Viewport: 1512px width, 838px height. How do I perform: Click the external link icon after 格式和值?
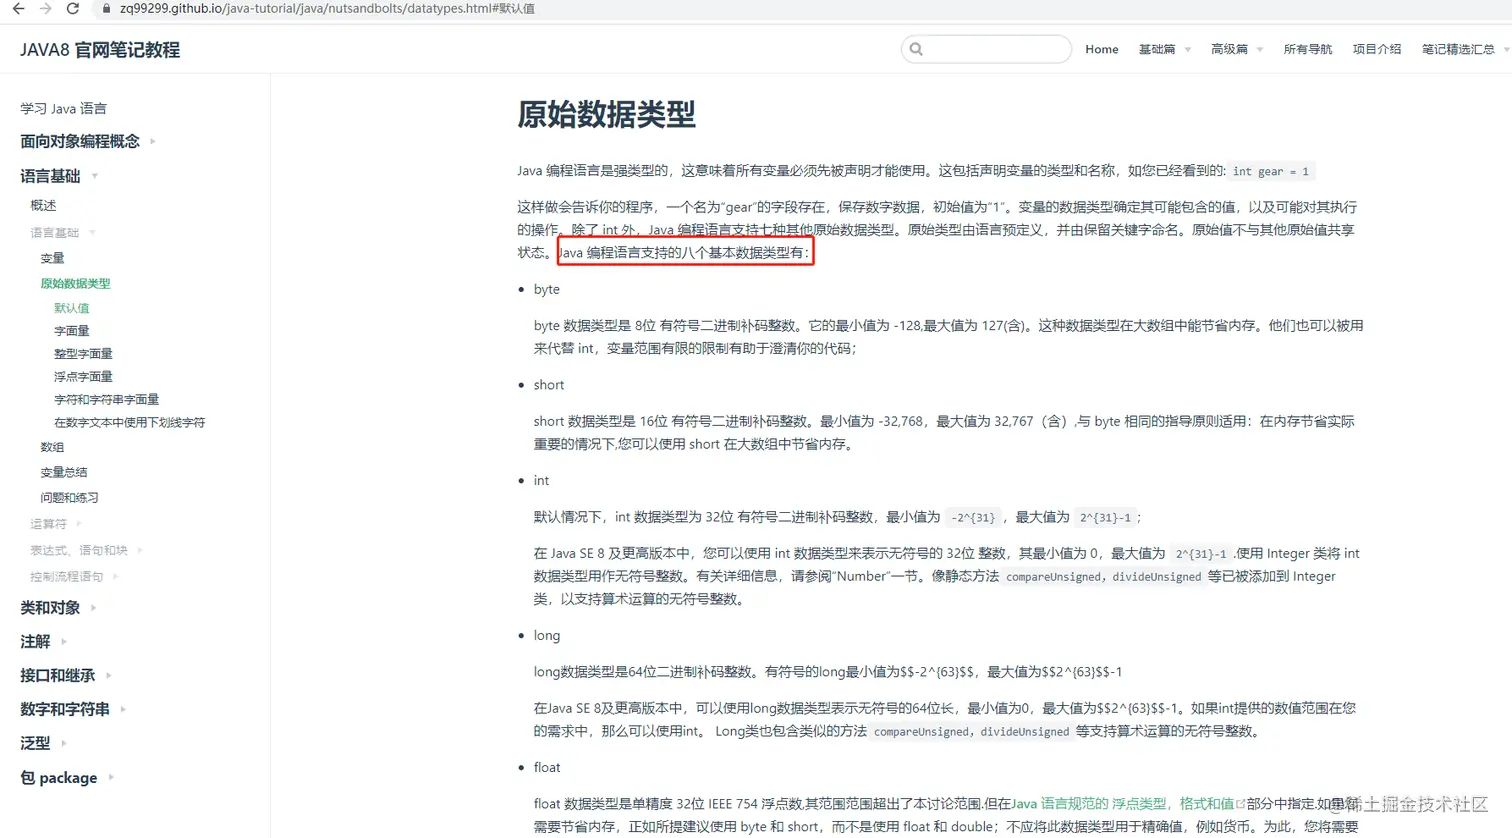(x=1241, y=803)
